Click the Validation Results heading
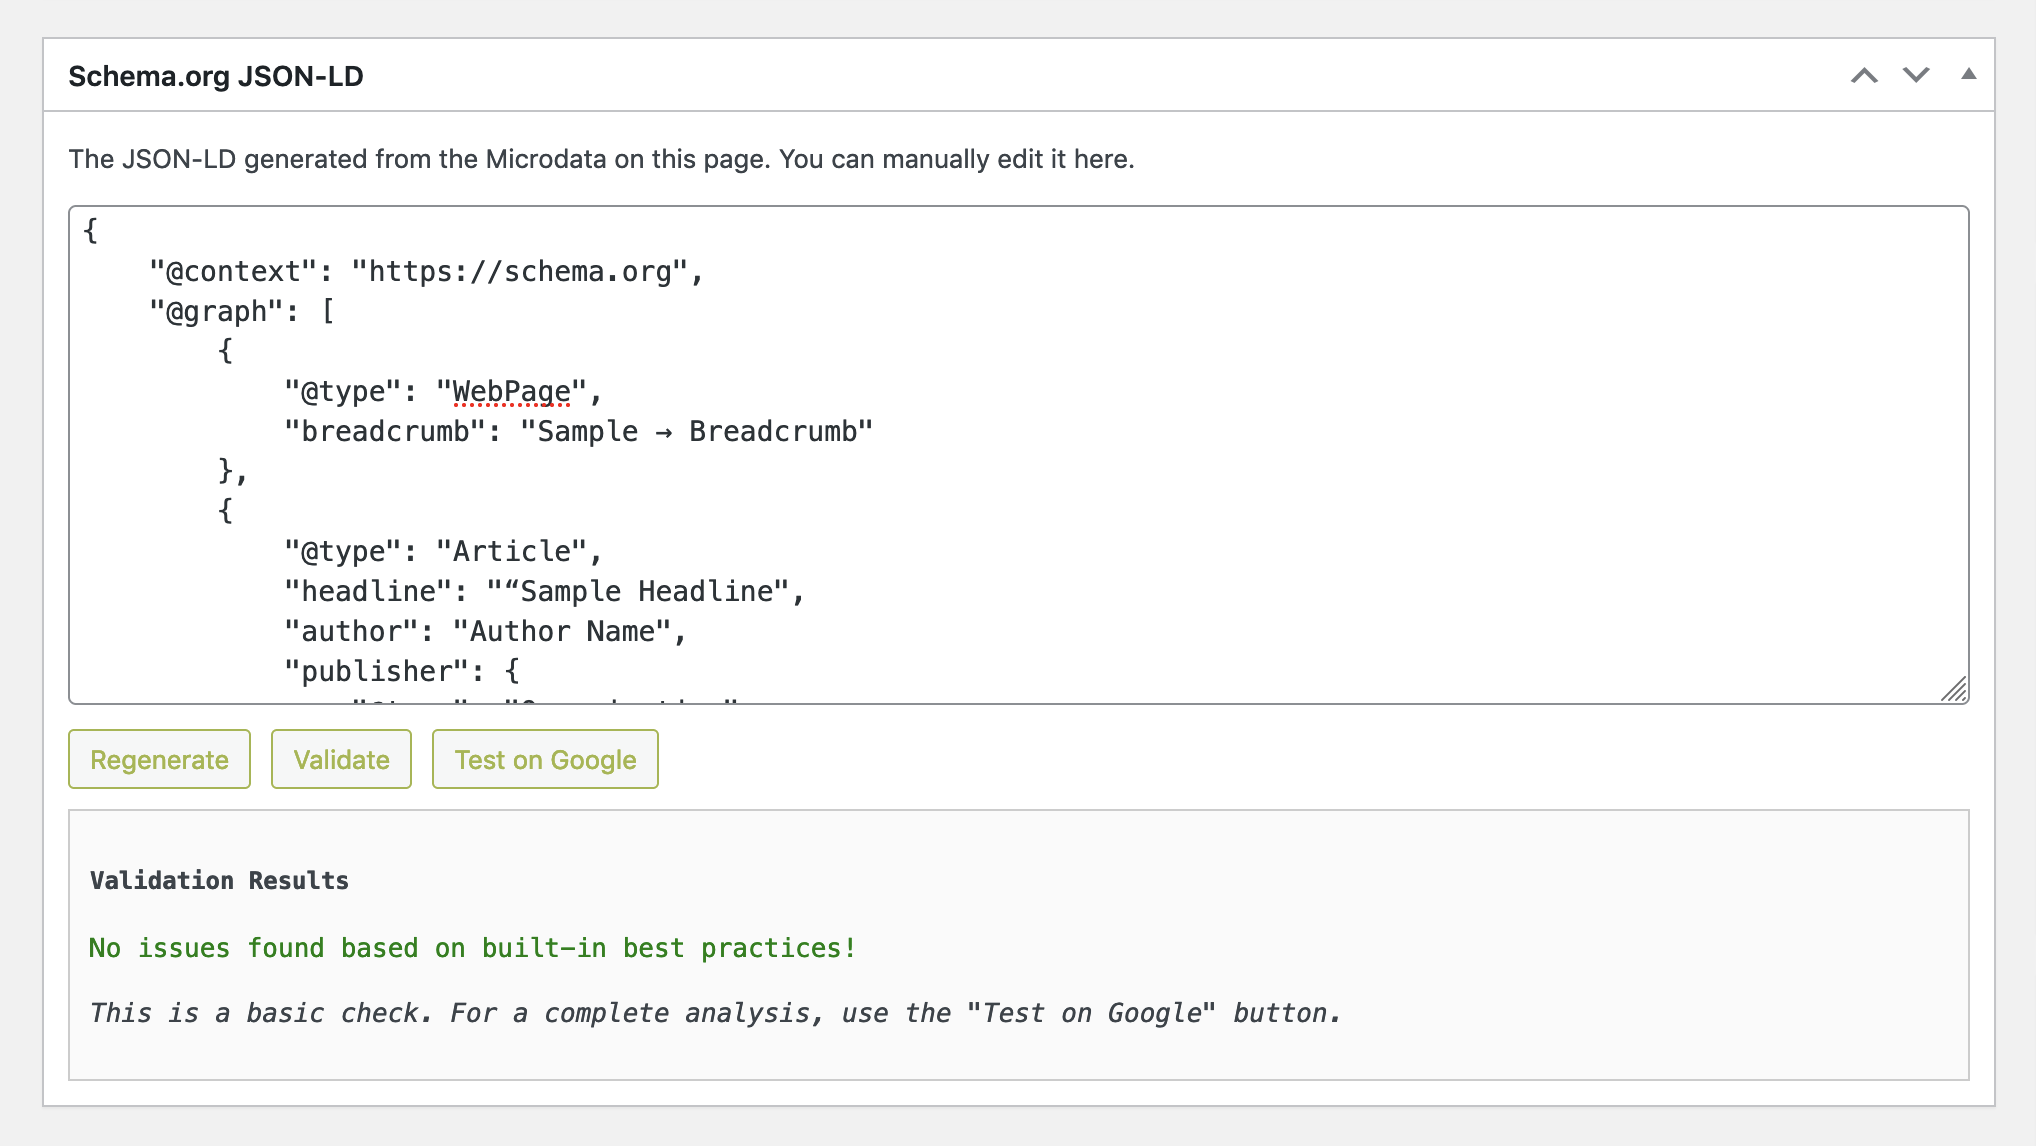The height and width of the screenshot is (1146, 2036). coord(219,881)
